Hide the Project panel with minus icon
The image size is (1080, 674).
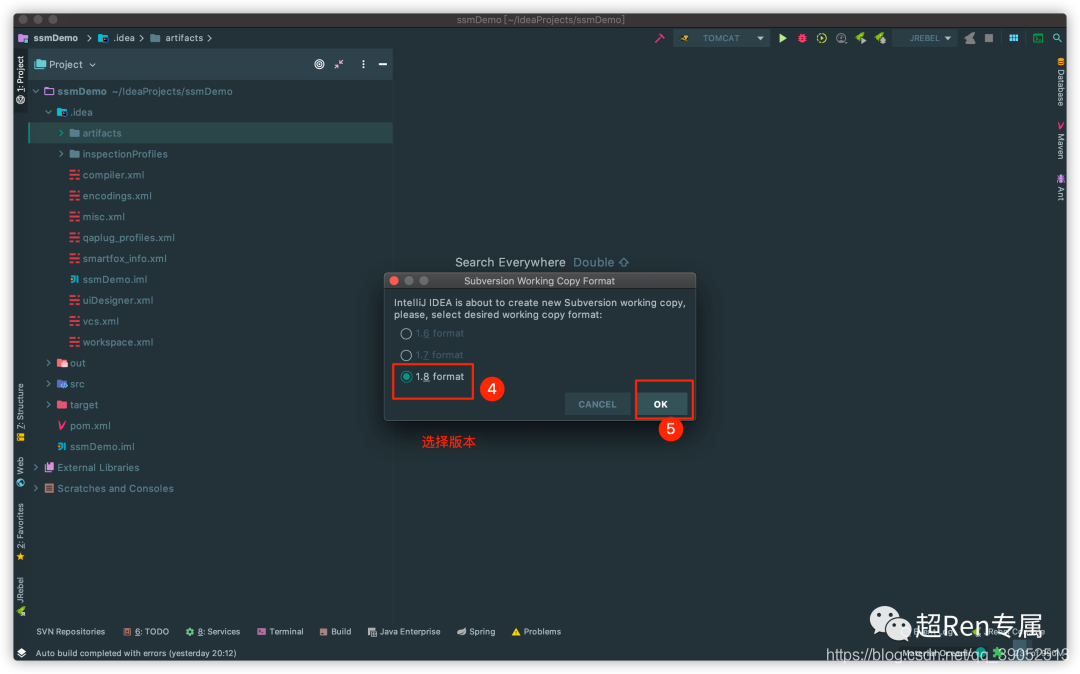point(383,65)
